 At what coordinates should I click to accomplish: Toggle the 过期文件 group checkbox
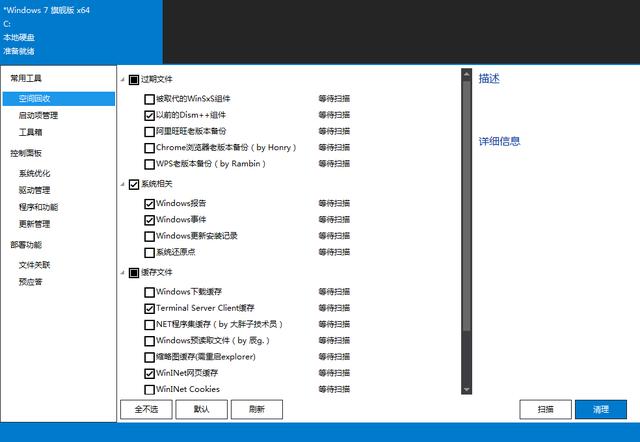click(134, 80)
